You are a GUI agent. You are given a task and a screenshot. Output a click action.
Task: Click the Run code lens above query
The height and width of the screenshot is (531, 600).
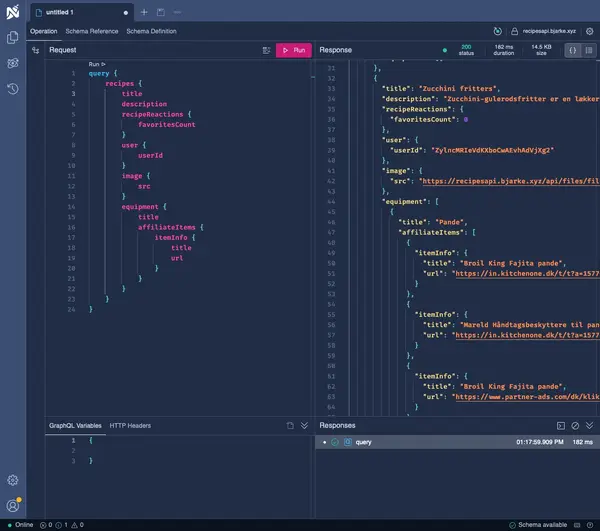click(x=97, y=64)
